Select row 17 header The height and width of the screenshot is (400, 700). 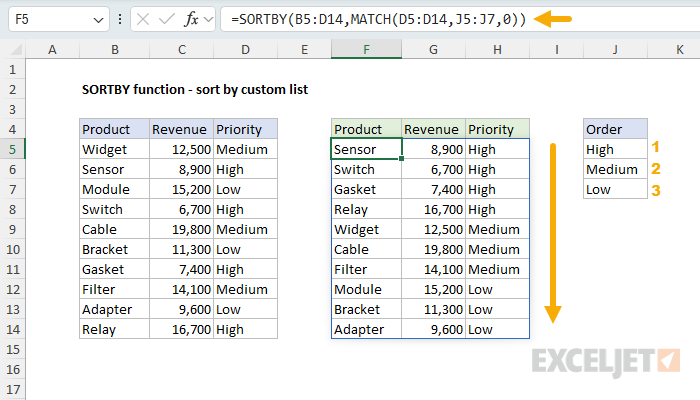(x=12, y=389)
